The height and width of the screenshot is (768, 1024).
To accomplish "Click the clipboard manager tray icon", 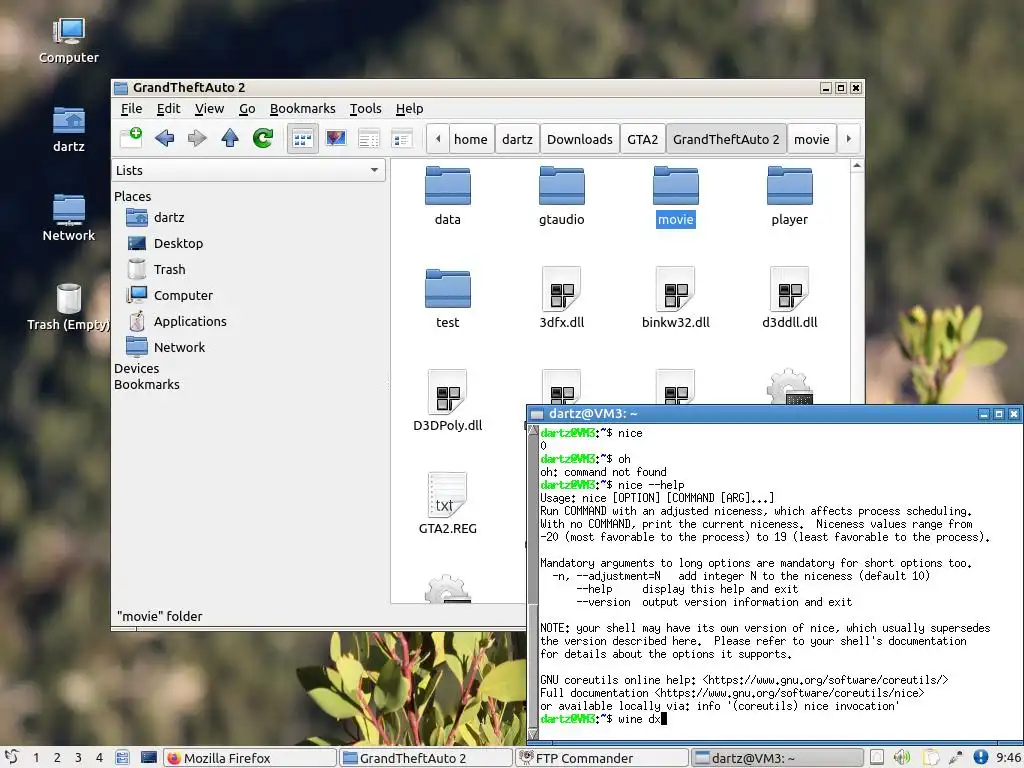I will click(930, 758).
